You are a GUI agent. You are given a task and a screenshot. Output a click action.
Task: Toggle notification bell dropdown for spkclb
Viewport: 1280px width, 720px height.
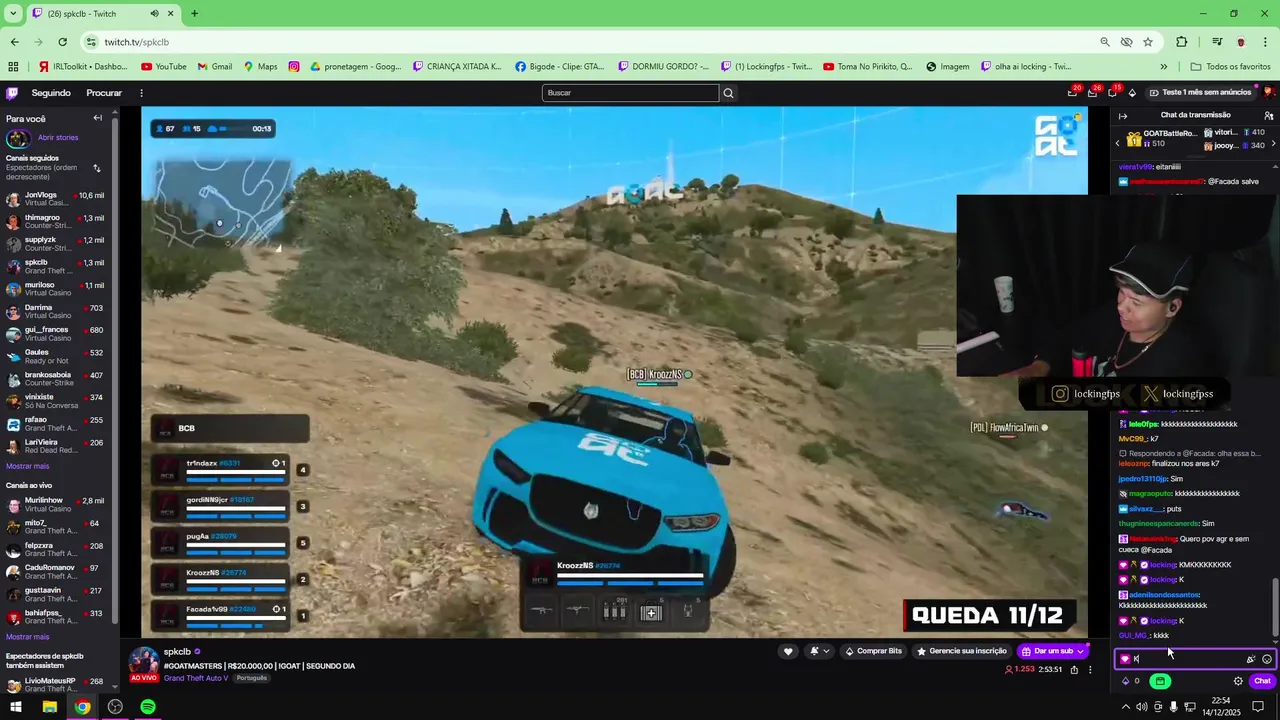point(820,651)
